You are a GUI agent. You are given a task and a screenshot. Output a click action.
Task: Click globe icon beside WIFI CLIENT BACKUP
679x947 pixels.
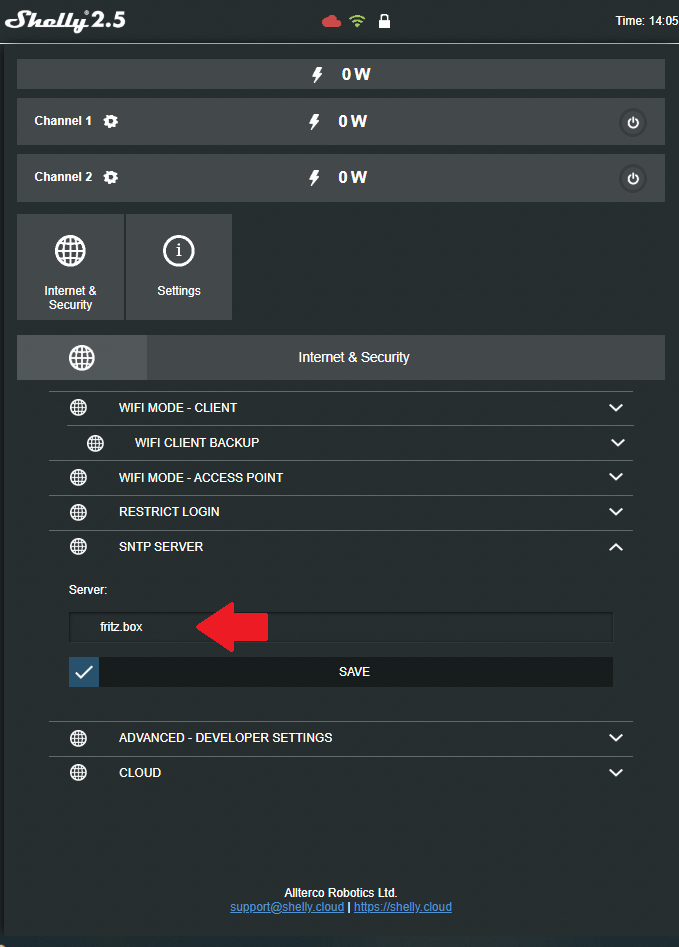(95, 443)
